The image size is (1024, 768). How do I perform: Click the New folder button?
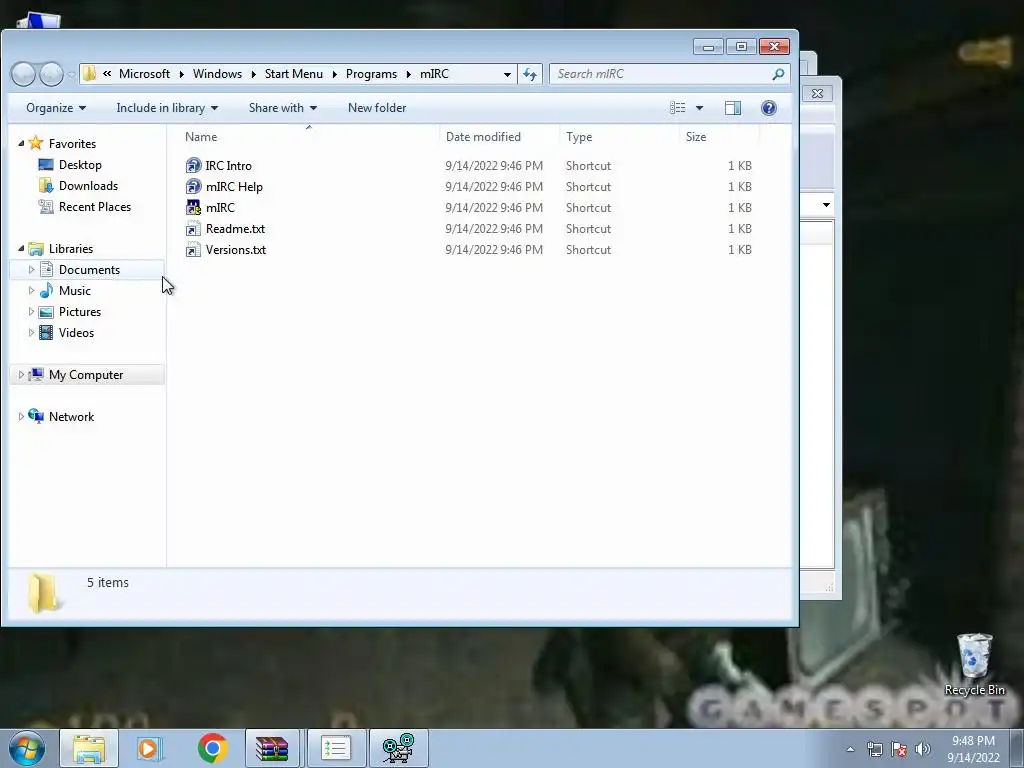(x=377, y=108)
